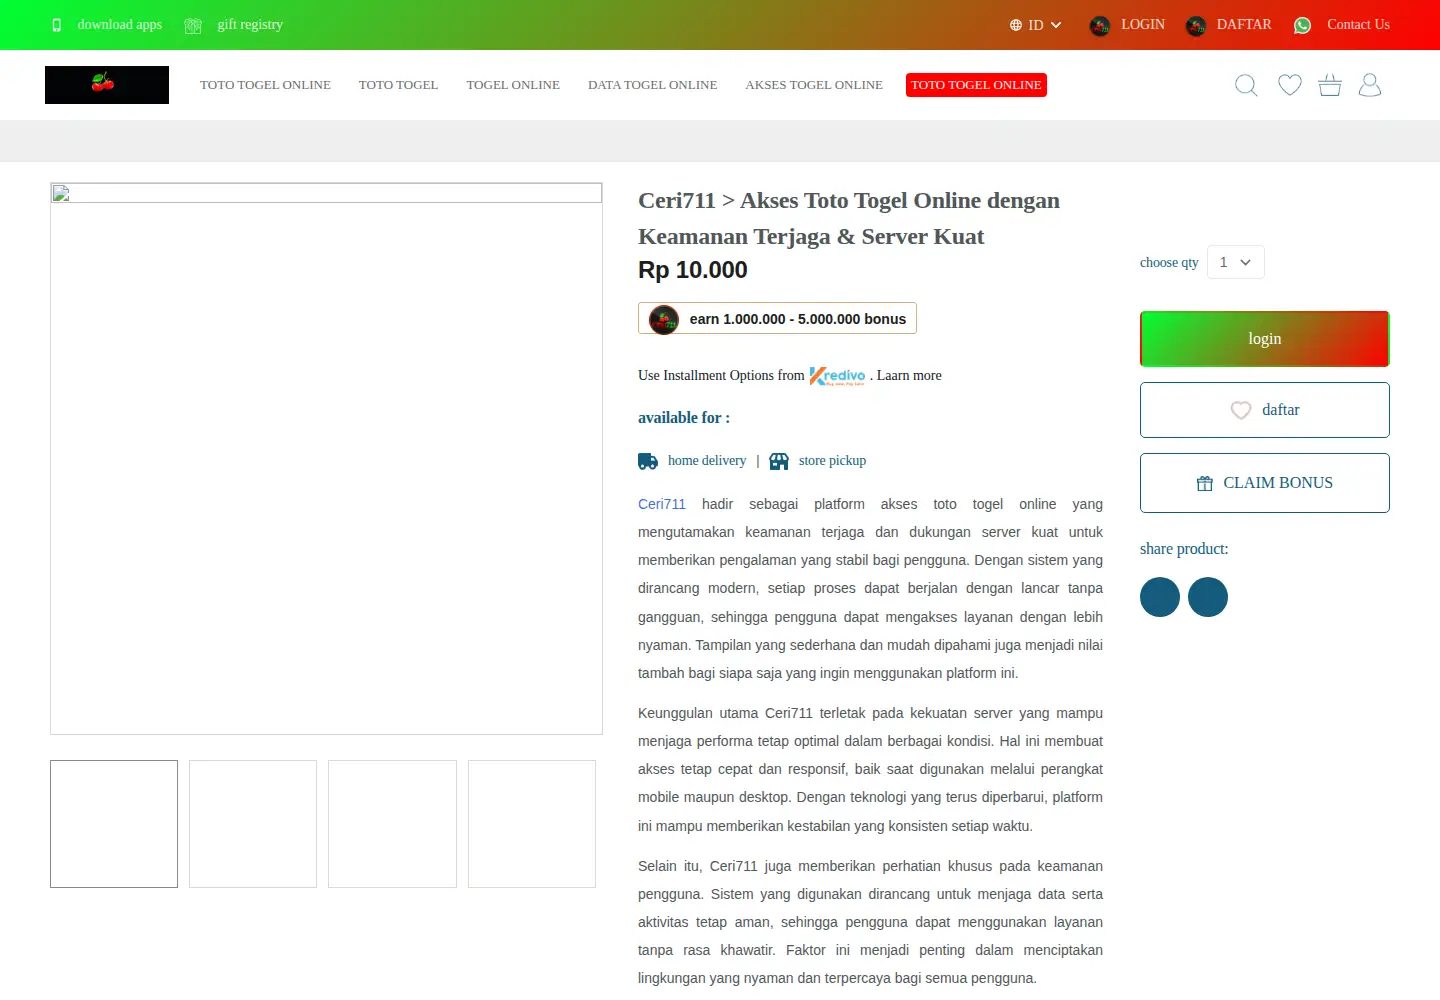Click the green-red login button

pos(1265,339)
